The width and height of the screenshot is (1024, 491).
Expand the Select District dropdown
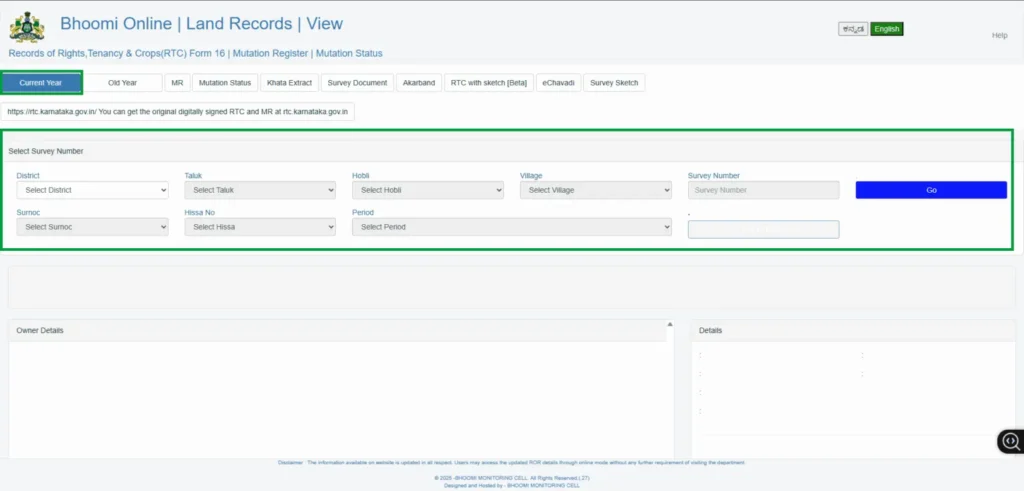pos(92,190)
